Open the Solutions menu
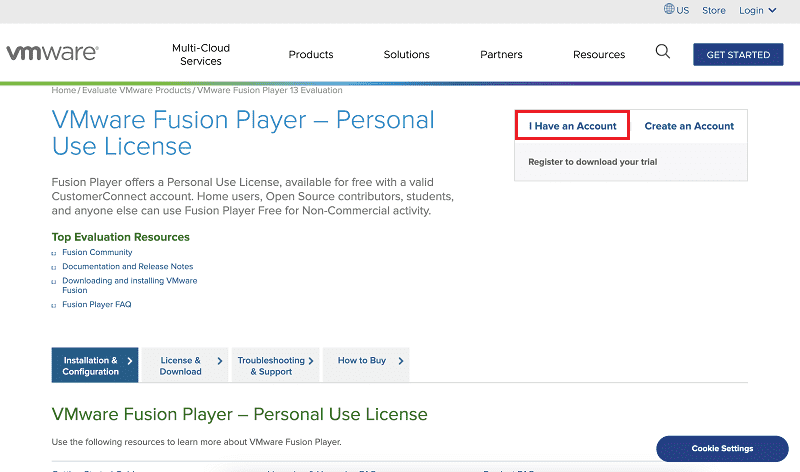 (407, 55)
